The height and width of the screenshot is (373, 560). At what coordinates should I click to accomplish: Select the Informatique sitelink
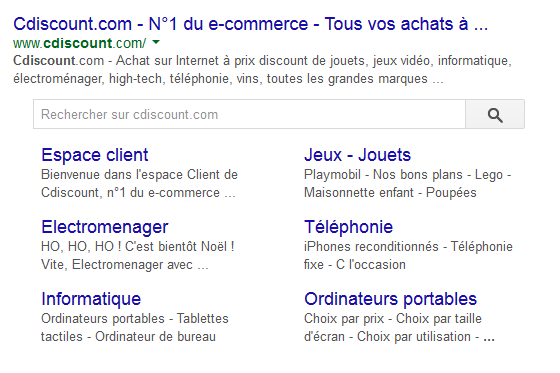point(91,299)
